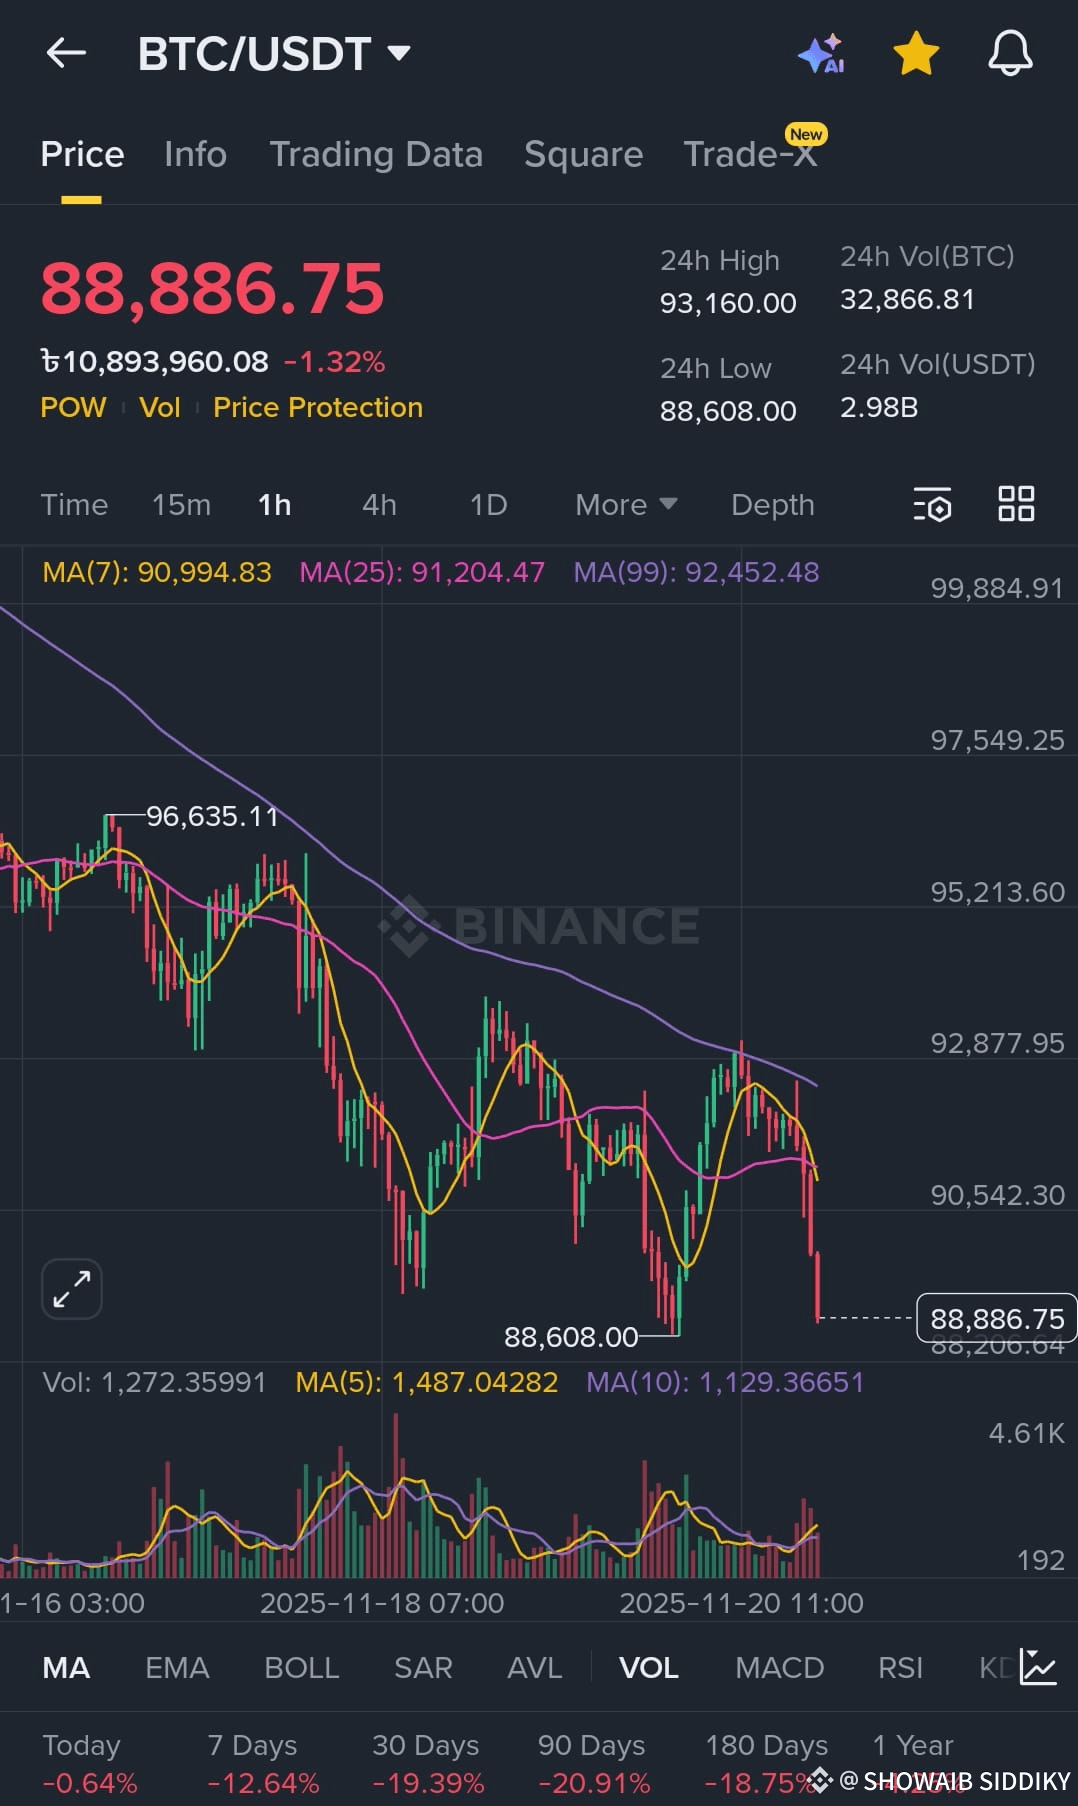Screen dimensions: 1078x1806
Task: Tap the Vol: 1,272.35991 label
Action: [x=154, y=1382]
